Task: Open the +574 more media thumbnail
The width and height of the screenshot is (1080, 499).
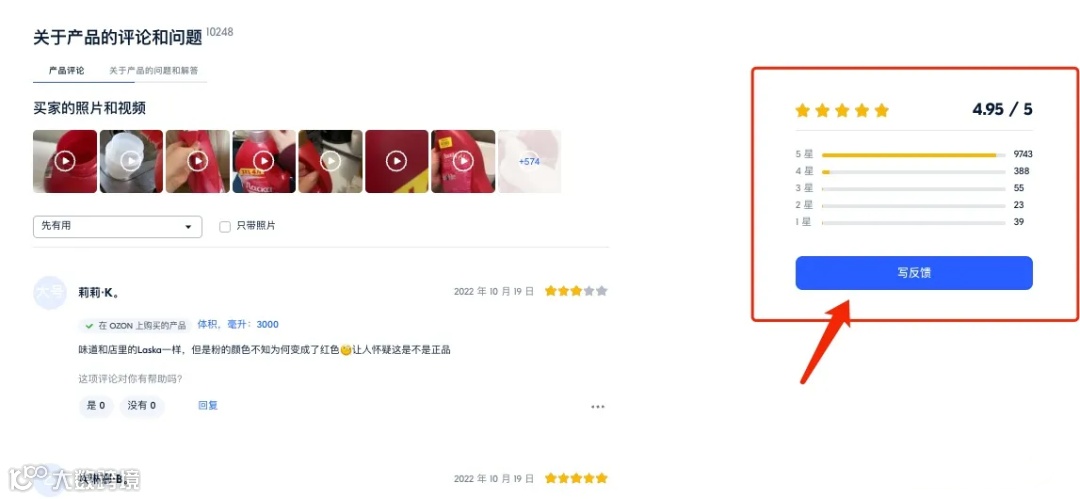Action: pyautogui.click(x=529, y=161)
